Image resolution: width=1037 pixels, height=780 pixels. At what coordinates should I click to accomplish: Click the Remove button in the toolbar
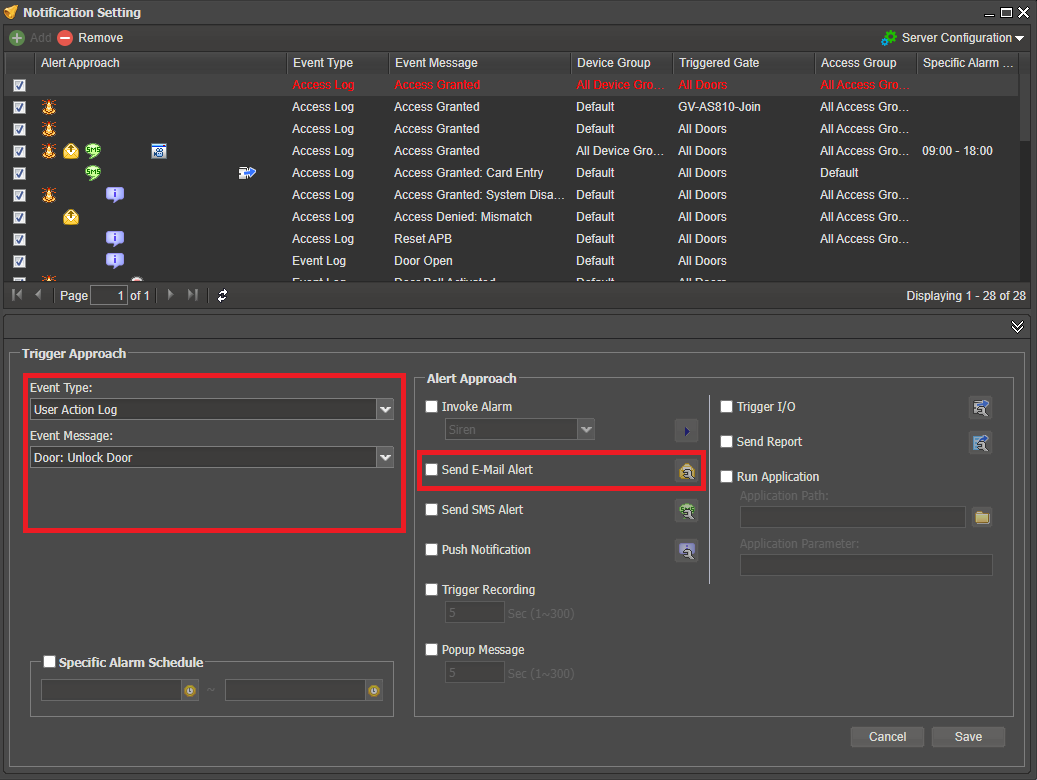[x=90, y=38]
